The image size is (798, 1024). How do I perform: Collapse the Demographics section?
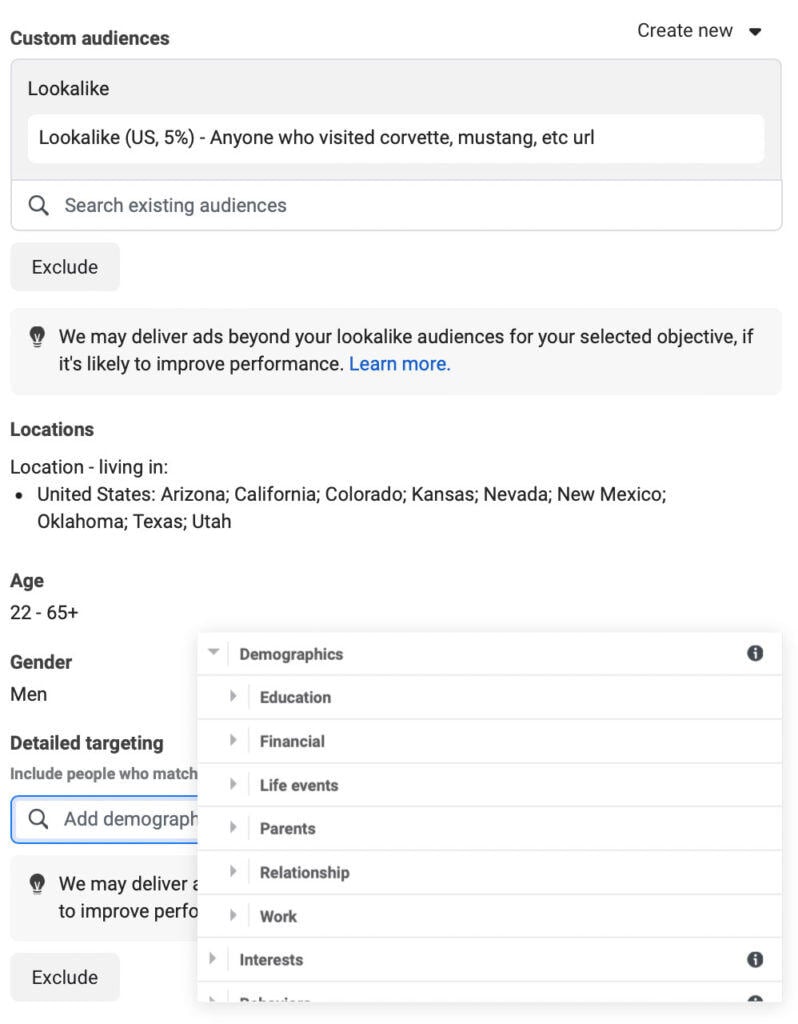click(x=212, y=652)
